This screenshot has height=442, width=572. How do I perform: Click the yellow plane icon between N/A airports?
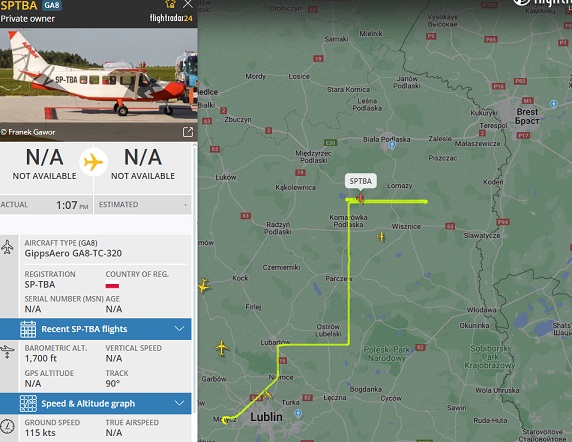pos(93,162)
